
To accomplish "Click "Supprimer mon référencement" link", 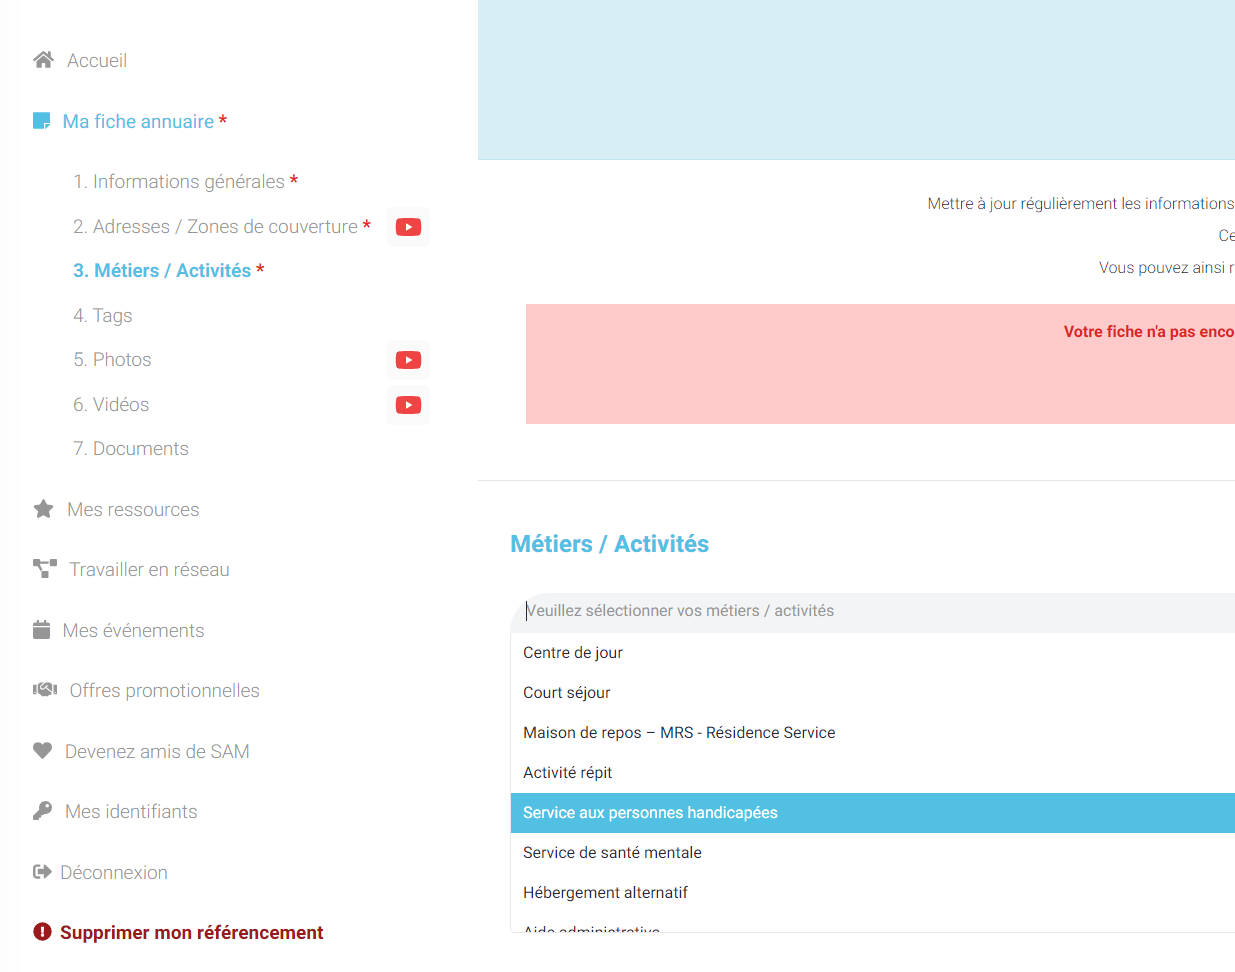I will pos(191,933).
